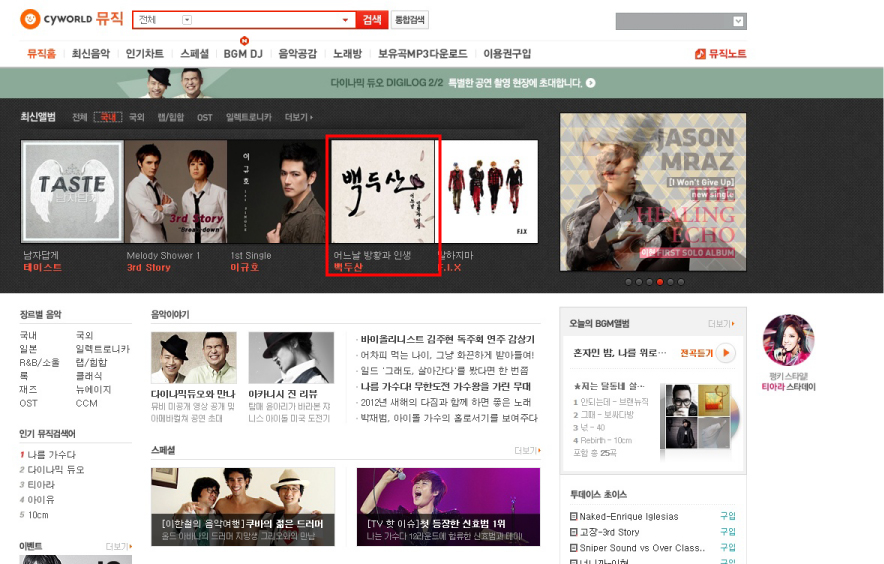Select the fourth orange pagination dot
884x564 pixels.
pyautogui.click(x=660, y=282)
